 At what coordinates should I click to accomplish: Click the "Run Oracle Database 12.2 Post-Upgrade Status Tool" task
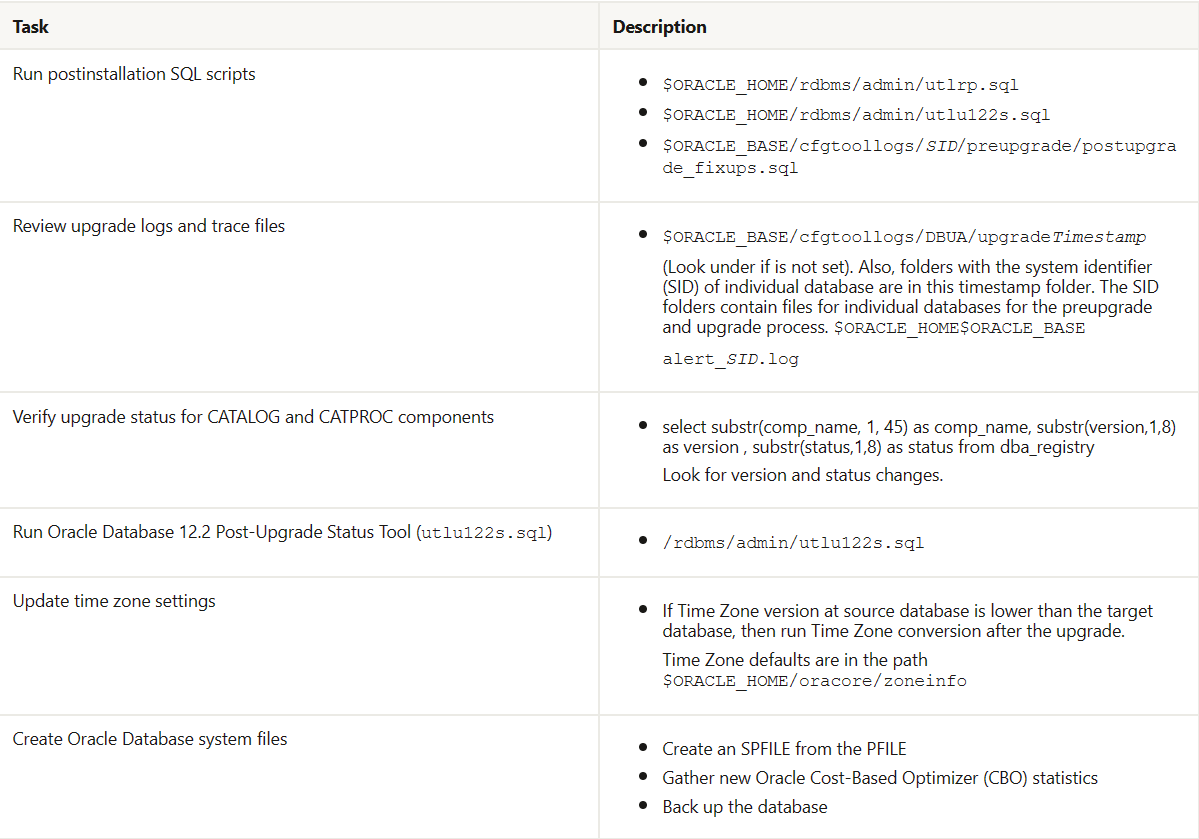[x=282, y=532]
